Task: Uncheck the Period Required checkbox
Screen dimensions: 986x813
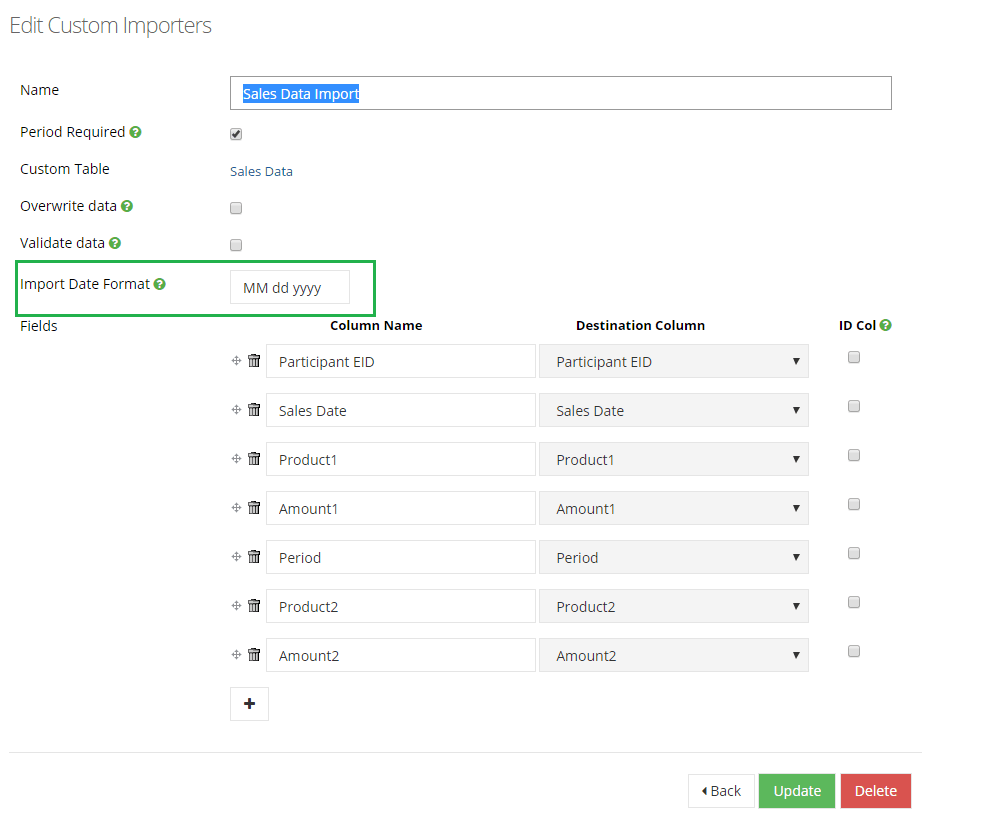Action: [236, 134]
